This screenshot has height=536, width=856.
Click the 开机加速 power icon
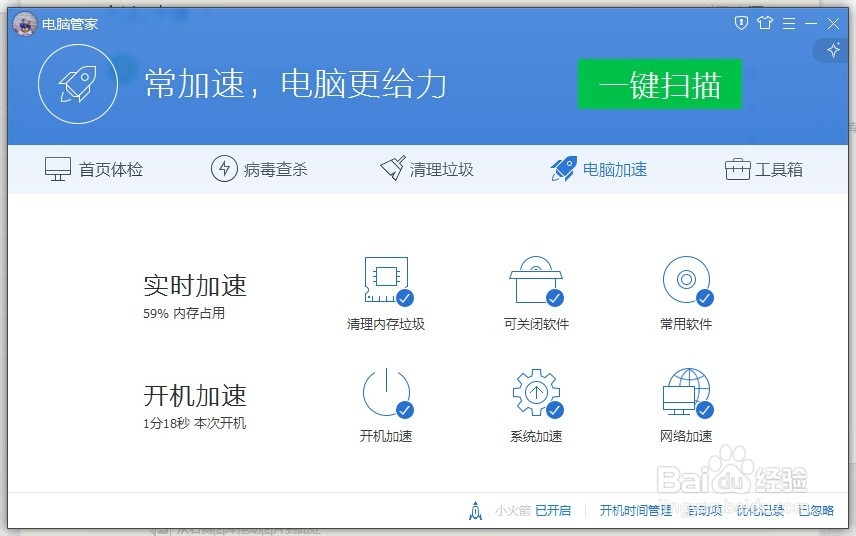[388, 393]
